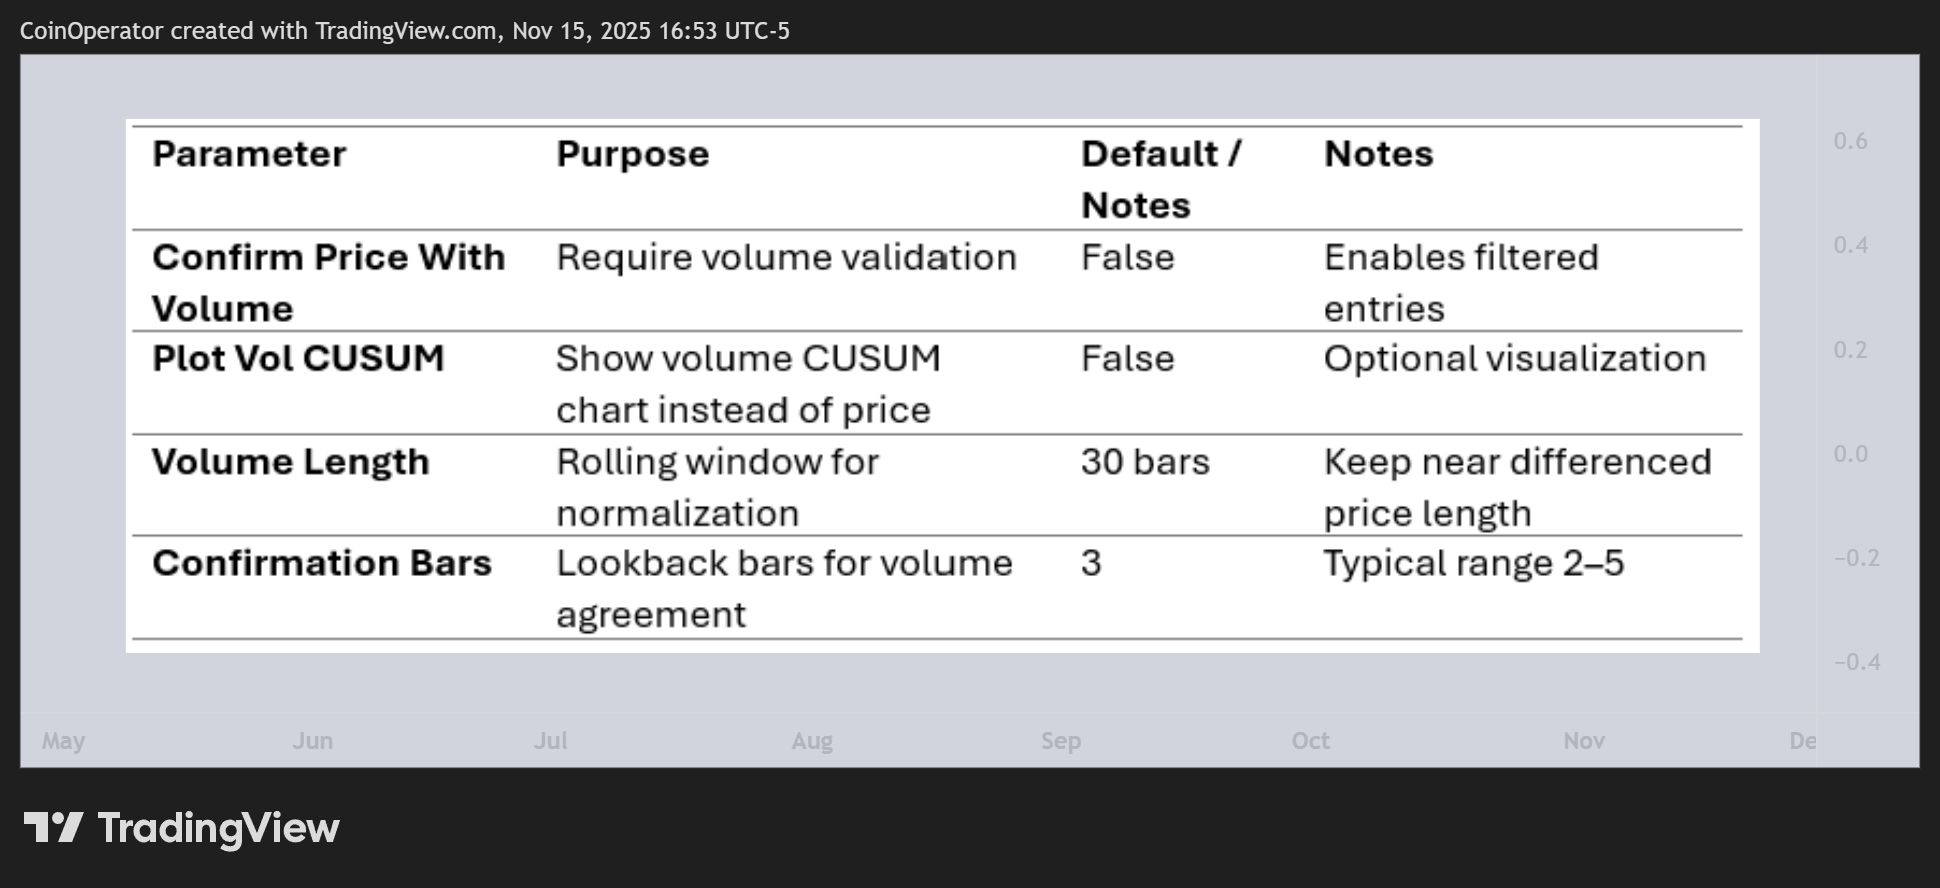Click the Typical range 2–5 note
The height and width of the screenshot is (888, 1940).
1474,563
